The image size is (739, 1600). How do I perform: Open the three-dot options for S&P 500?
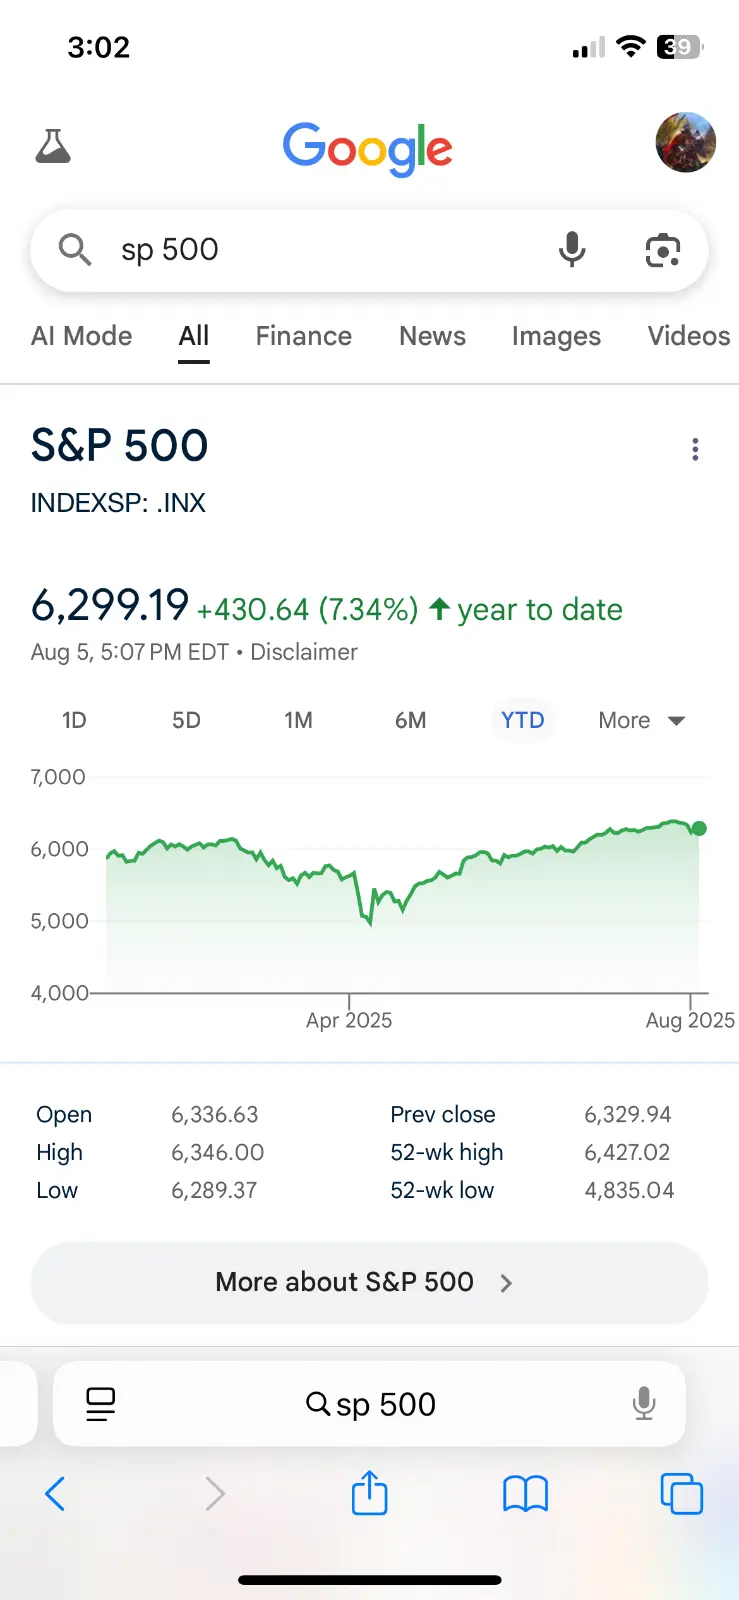pos(695,450)
